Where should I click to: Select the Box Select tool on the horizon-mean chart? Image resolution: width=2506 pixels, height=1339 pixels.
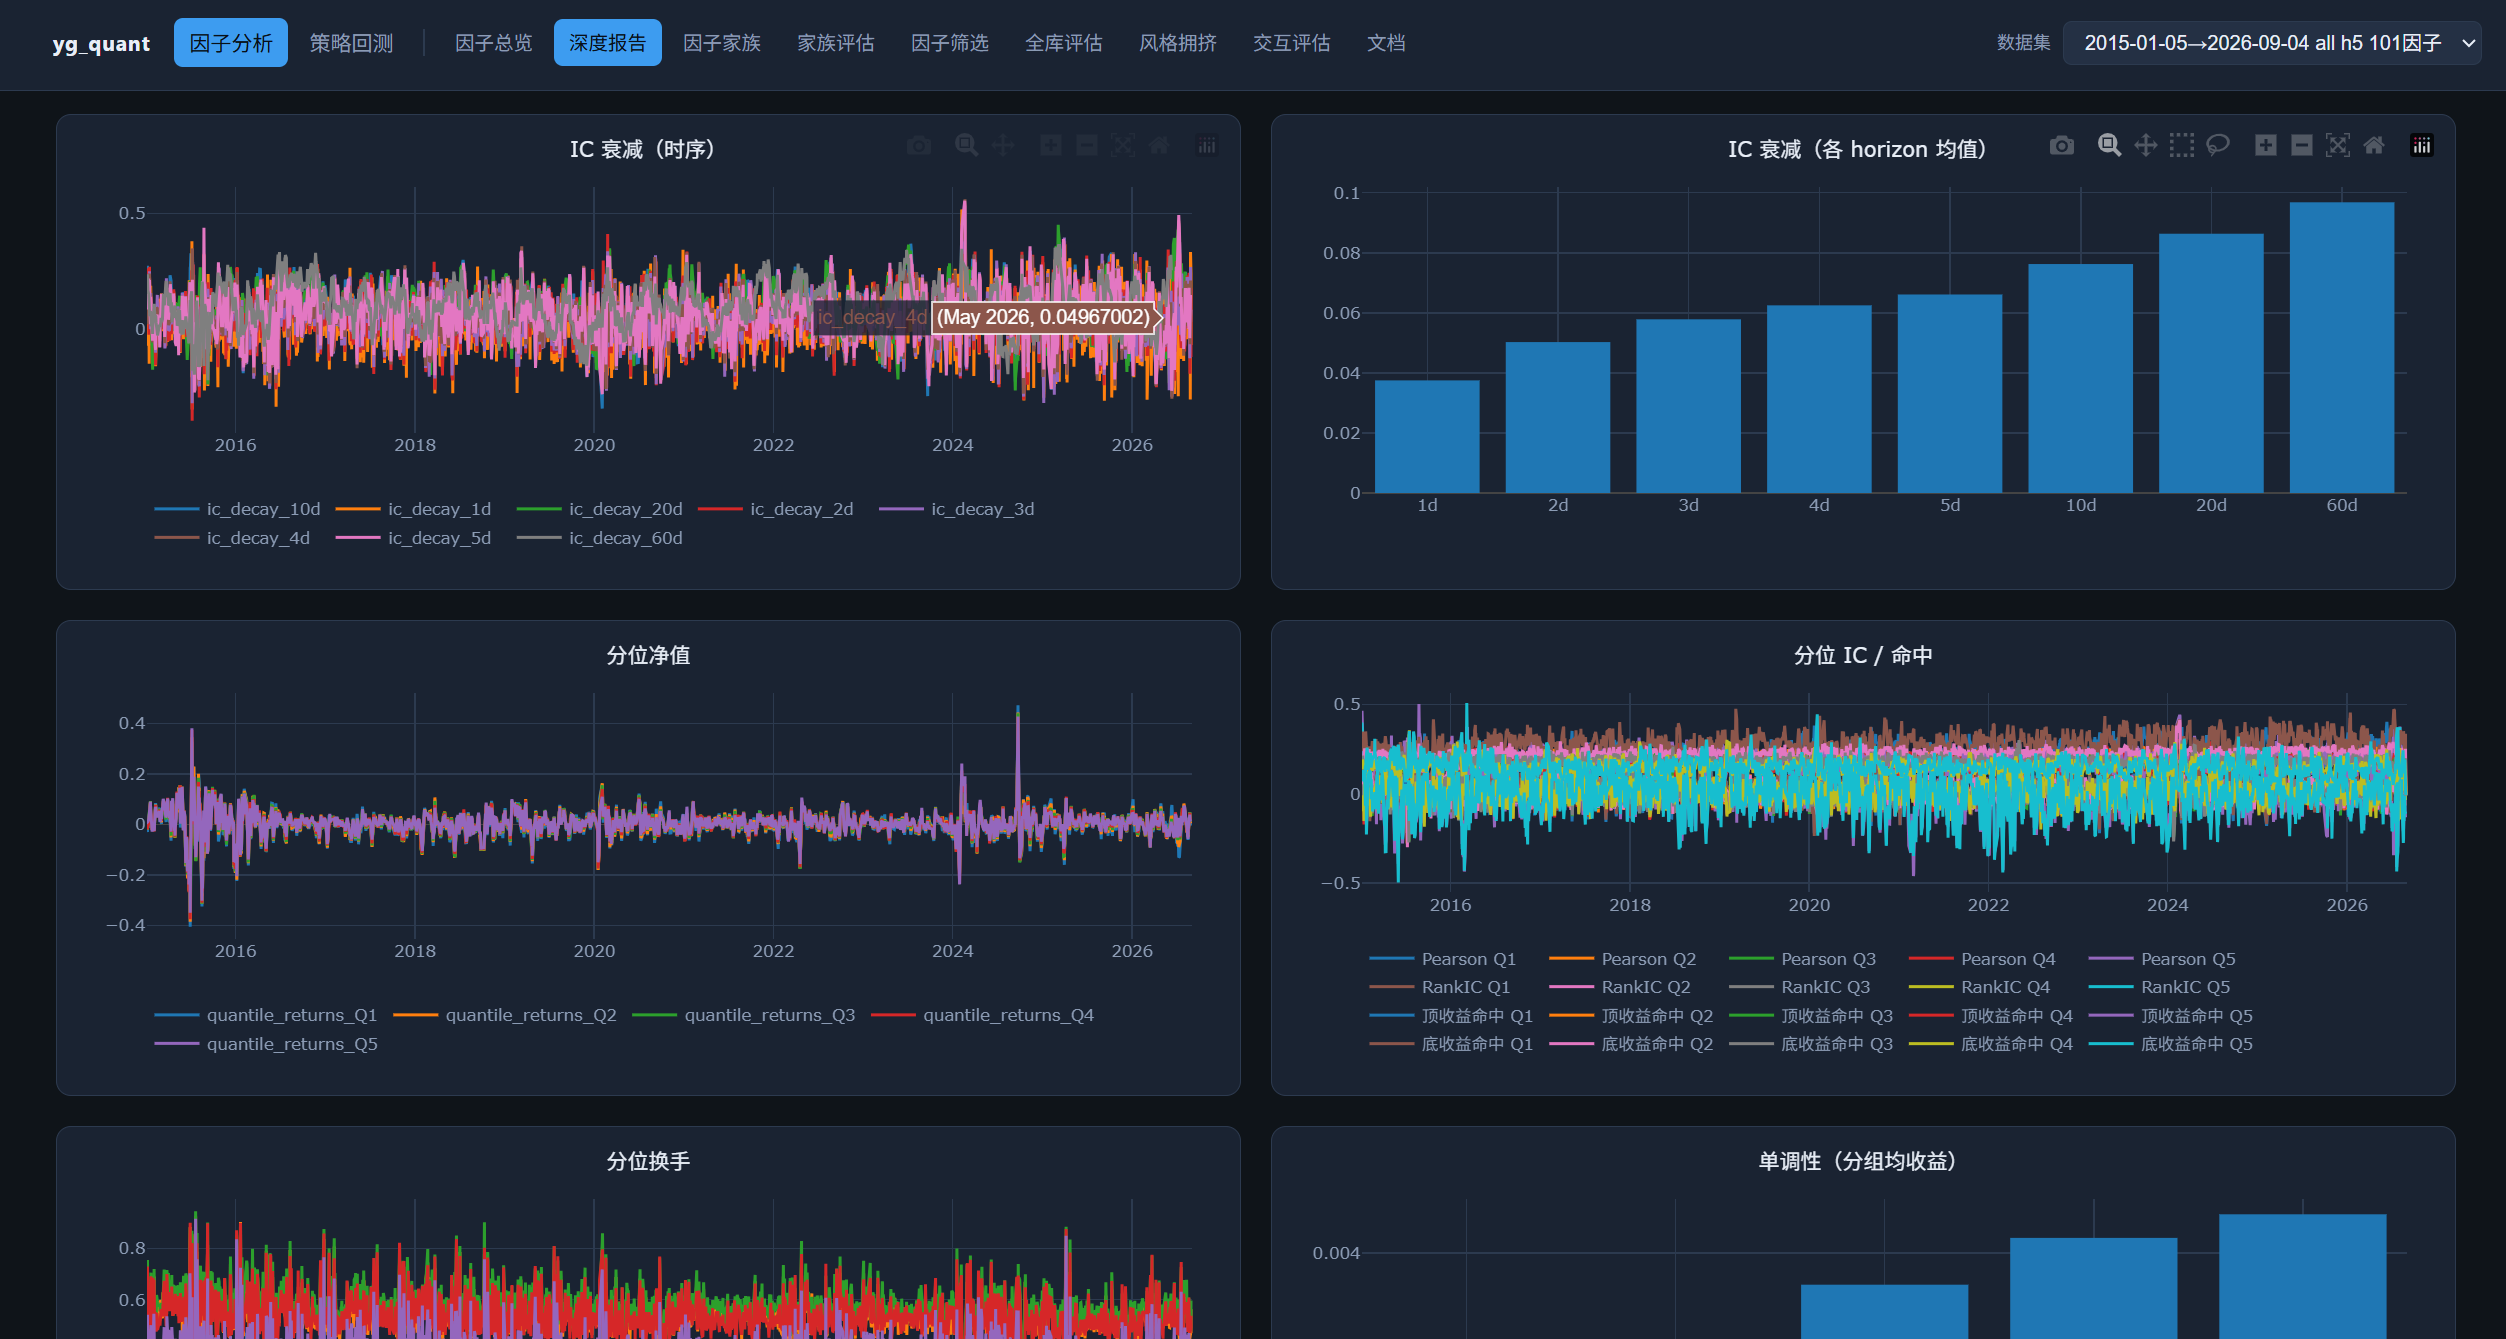(x=2181, y=146)
